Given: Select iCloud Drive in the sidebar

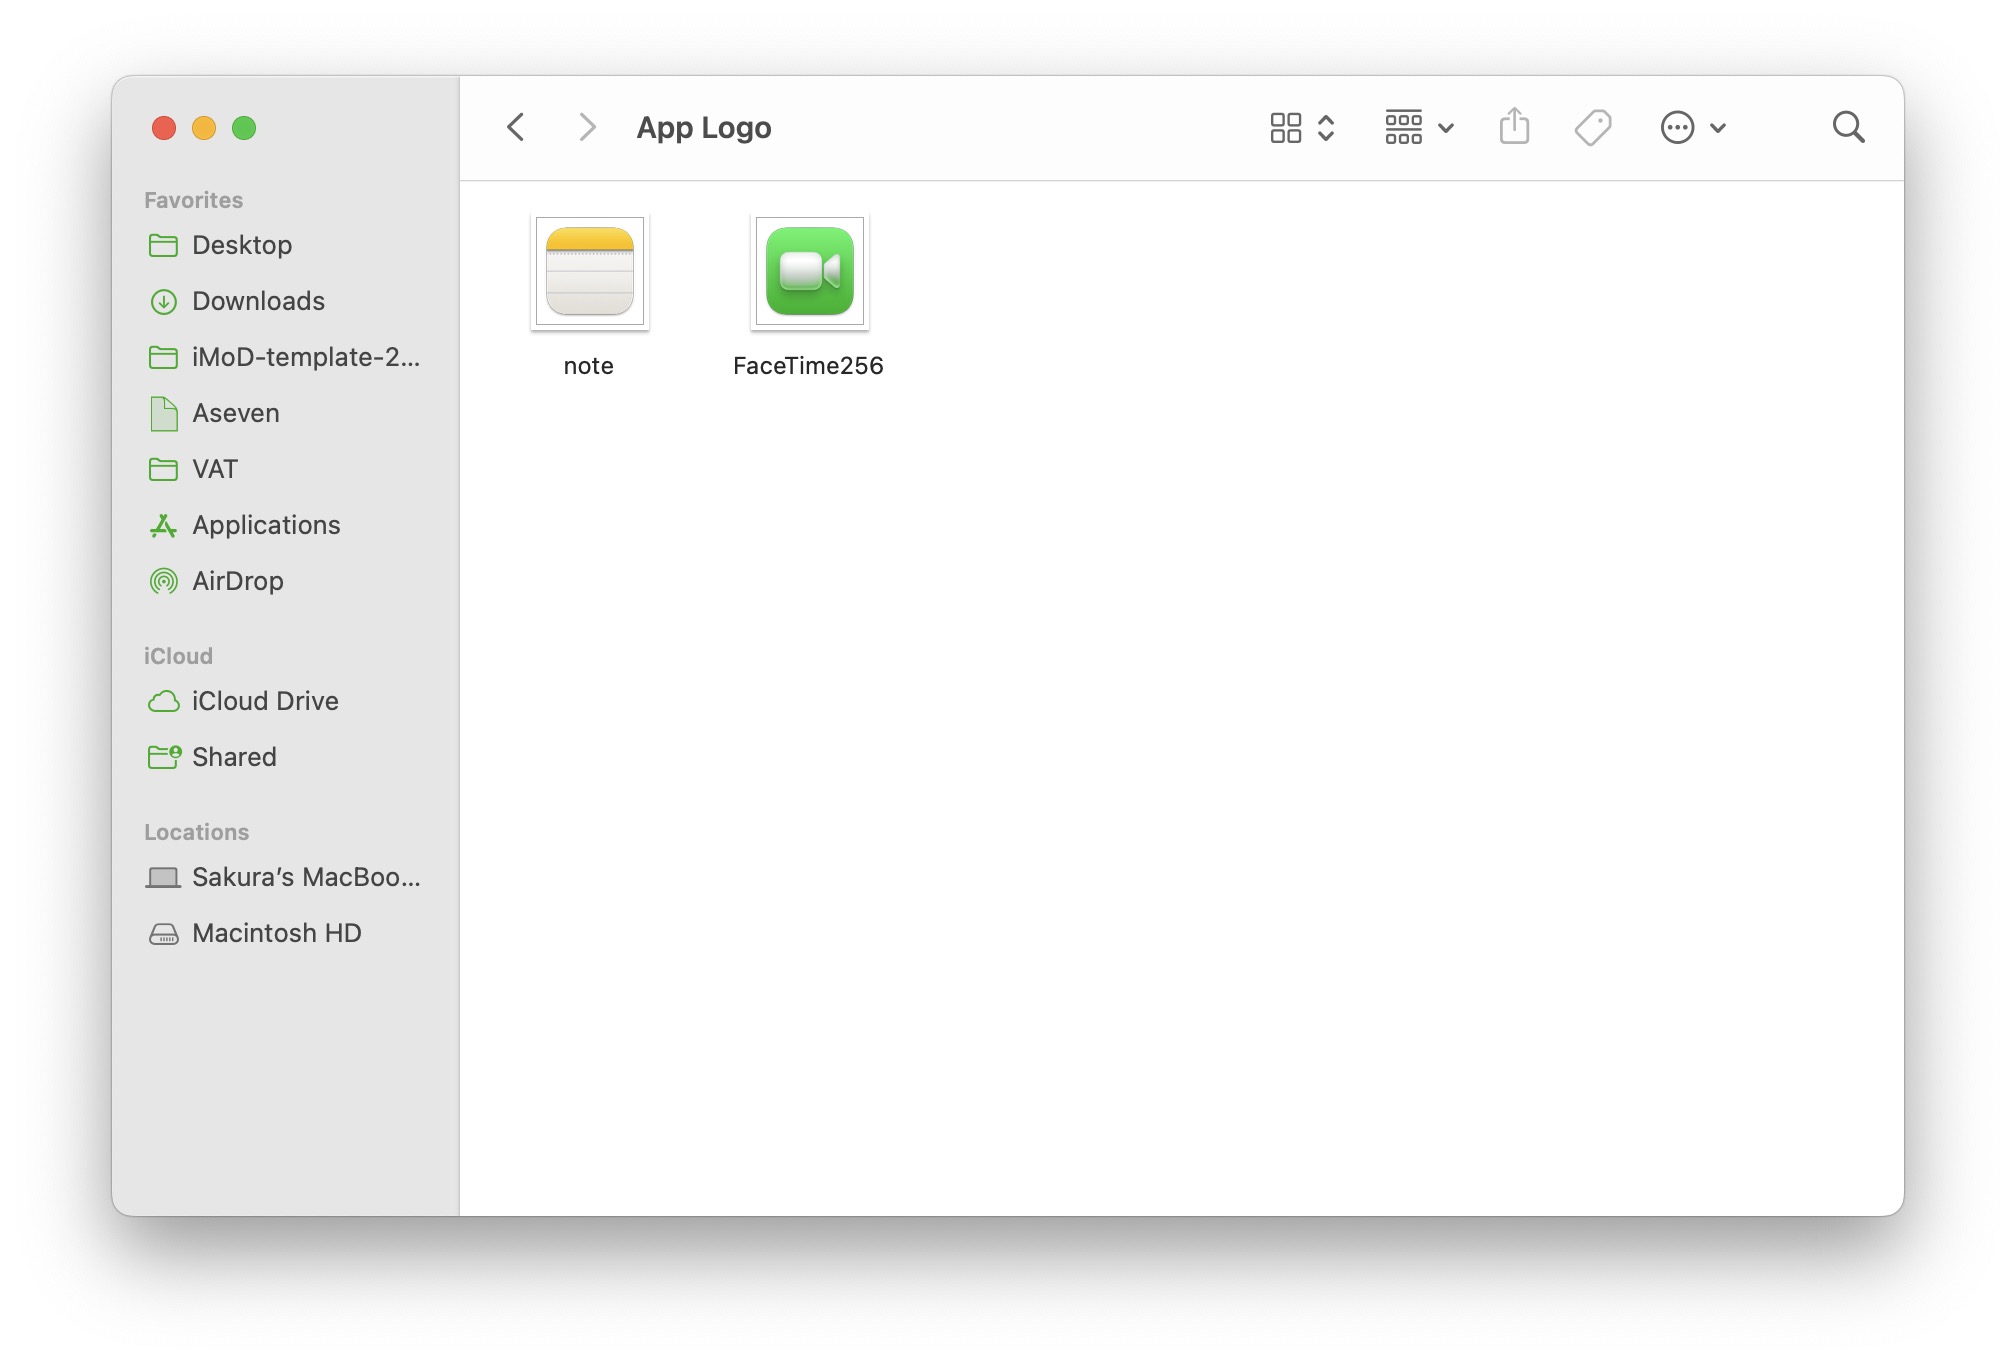Looking at the screenshot, I should click(x=265, y=701).
